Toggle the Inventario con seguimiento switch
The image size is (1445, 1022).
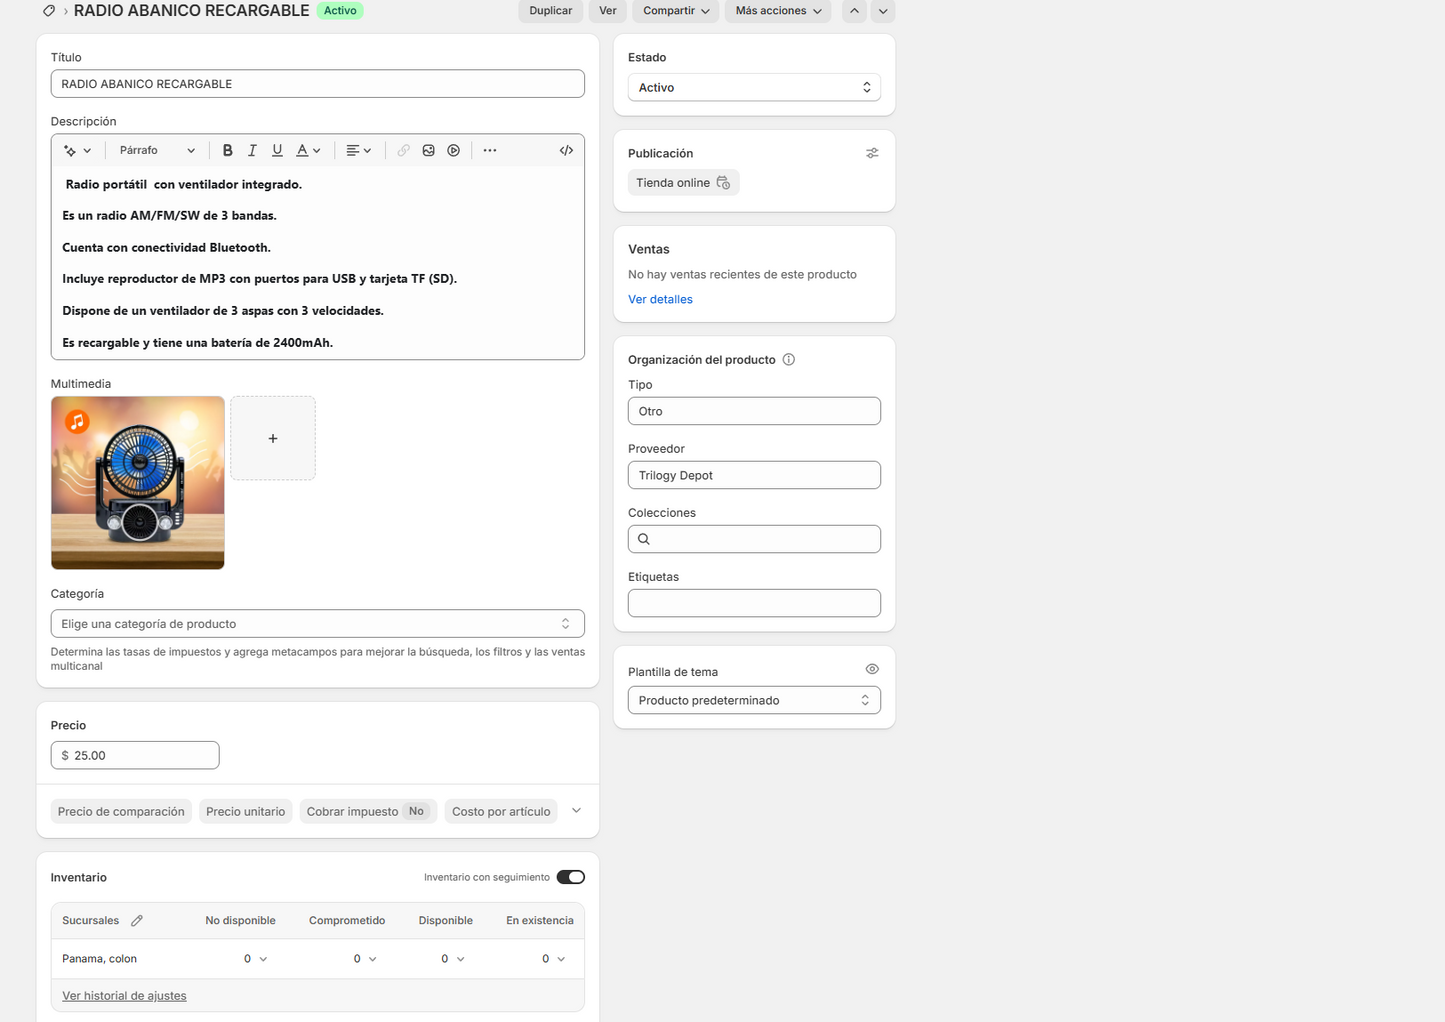pyautogui.click(x=571, y=877)
